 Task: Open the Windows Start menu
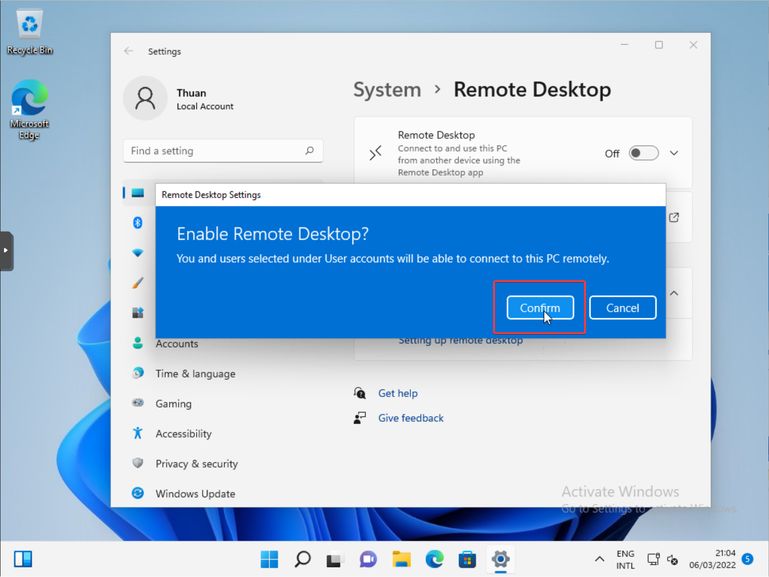click(270, 558)
